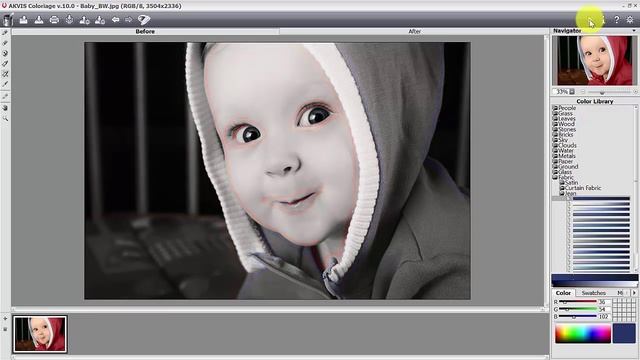The height and width of the screenshot is (360, 640).
Task: Click the current dark blue color swatch
Action: click(624, 334)
